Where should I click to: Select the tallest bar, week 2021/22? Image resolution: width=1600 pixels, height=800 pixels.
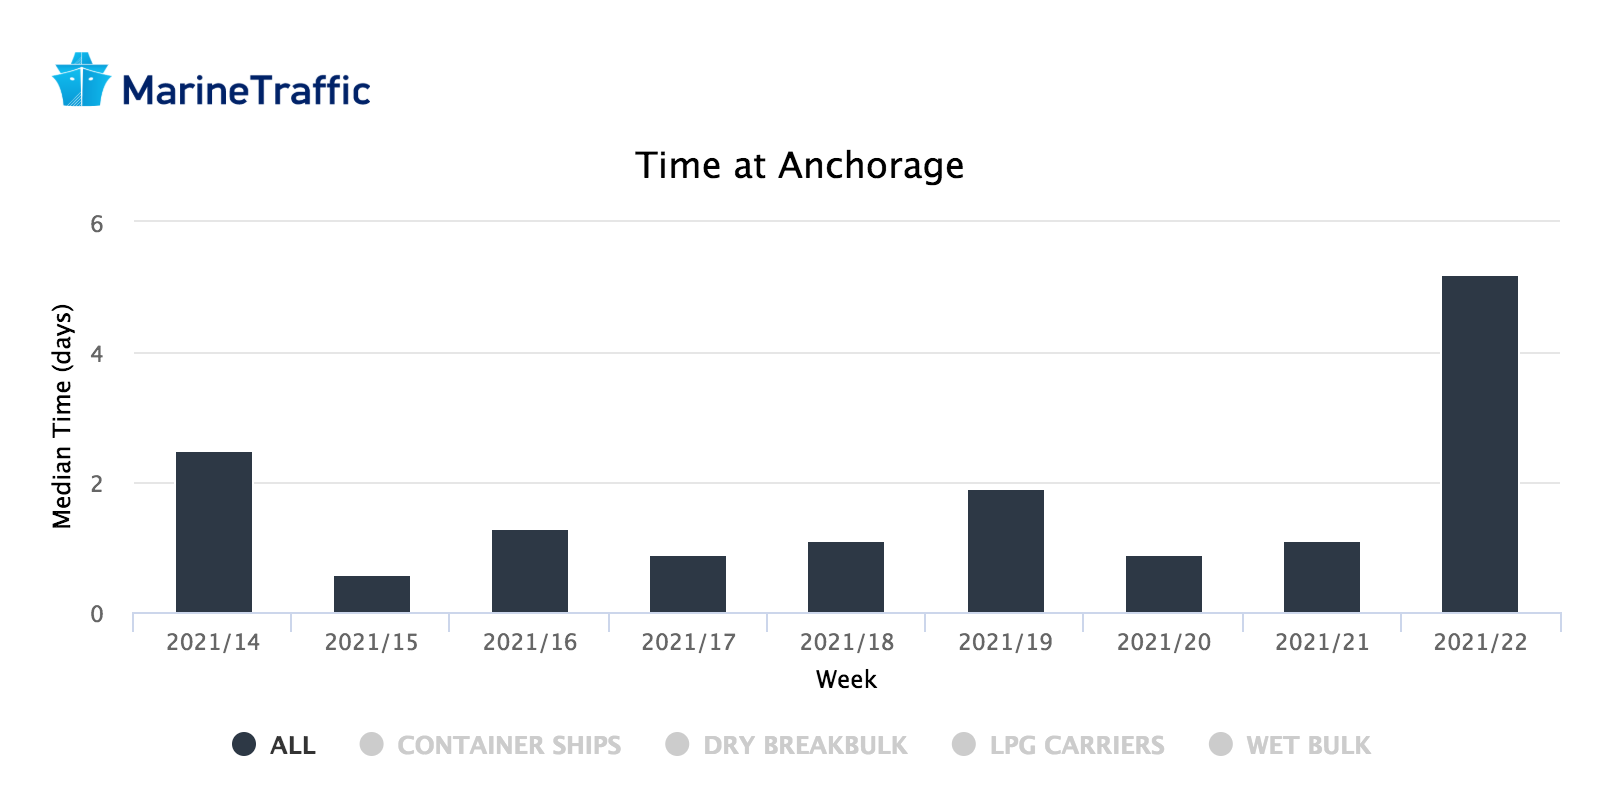(1480, 444)
